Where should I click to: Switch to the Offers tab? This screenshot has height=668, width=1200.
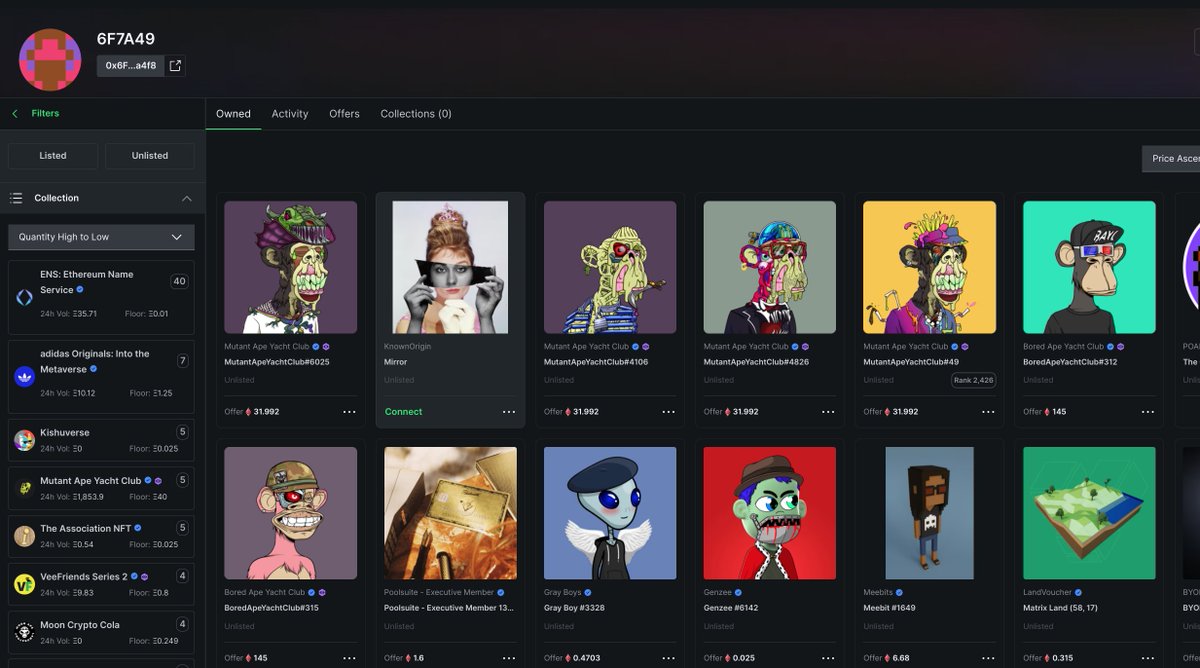click(344, 114)
